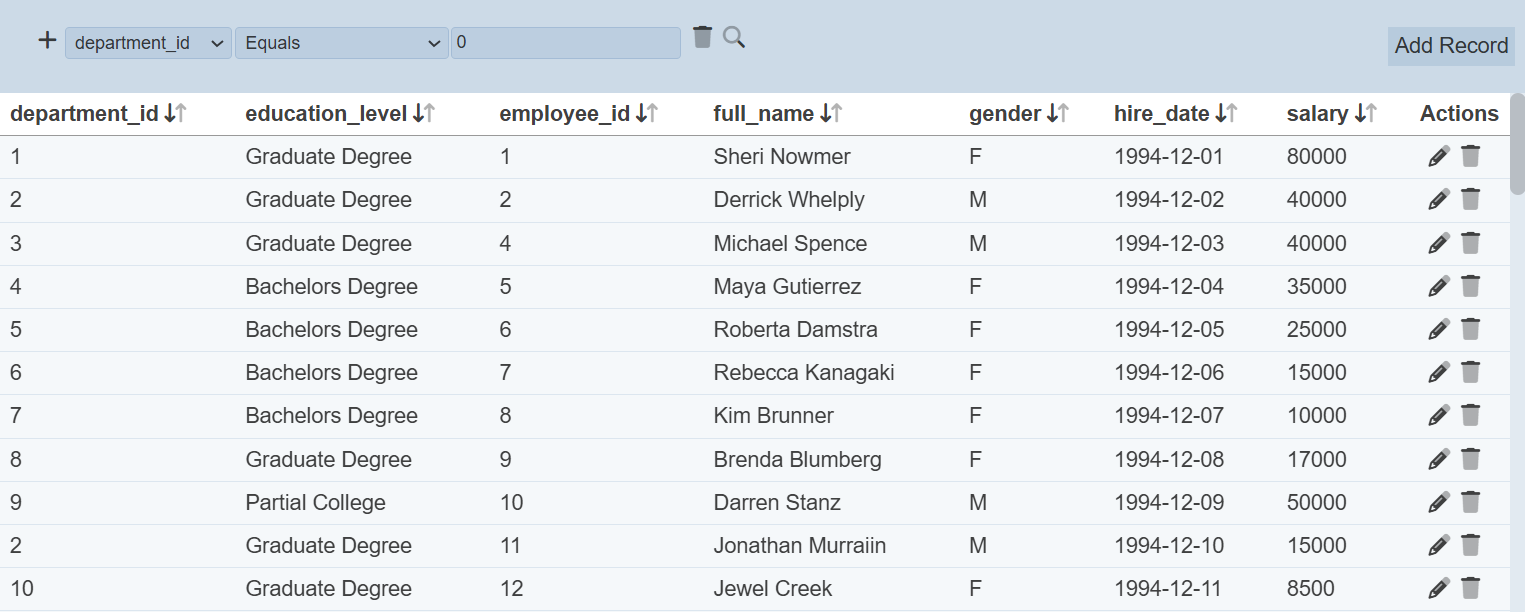Toggle sort order on the salary column
The image size is (1525, 612).
[x=1365, y=114]
